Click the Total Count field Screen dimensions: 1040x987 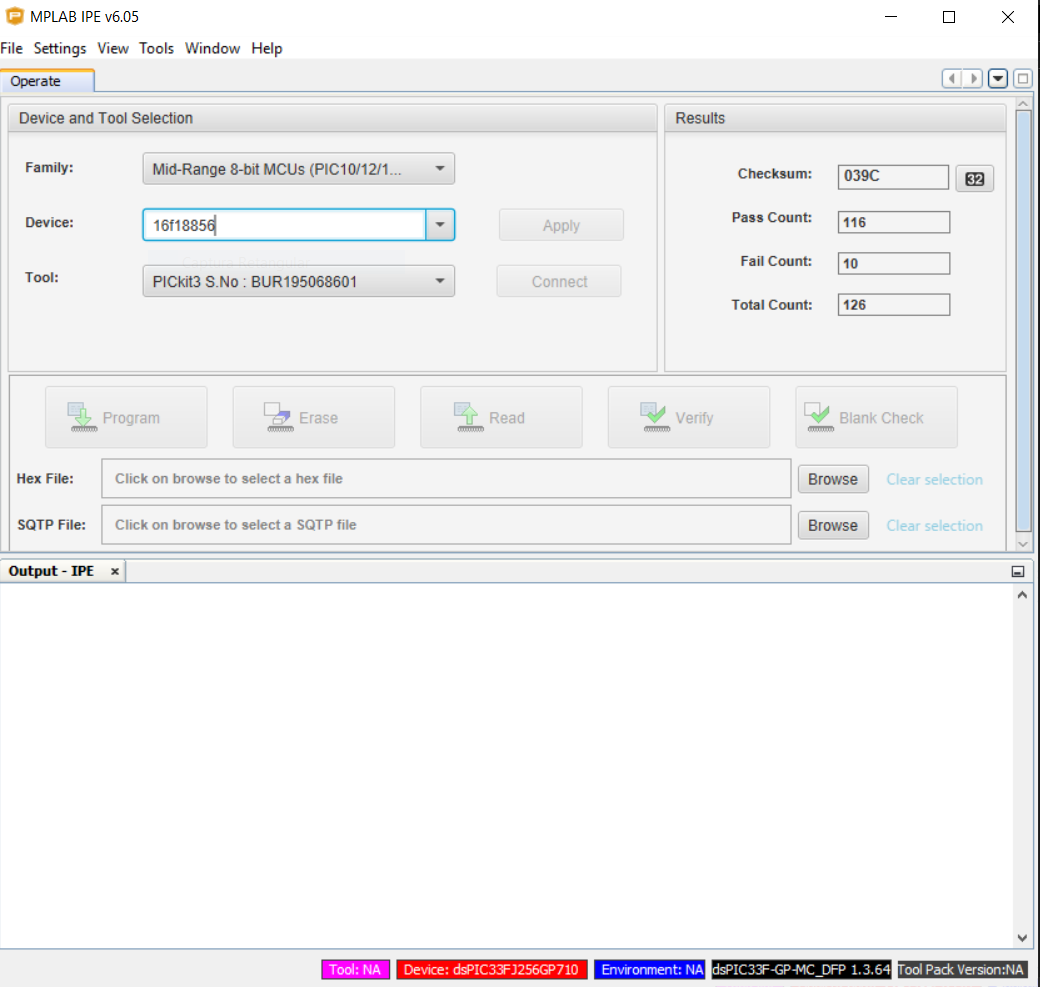pyautogui.click(x=893, y=304)
